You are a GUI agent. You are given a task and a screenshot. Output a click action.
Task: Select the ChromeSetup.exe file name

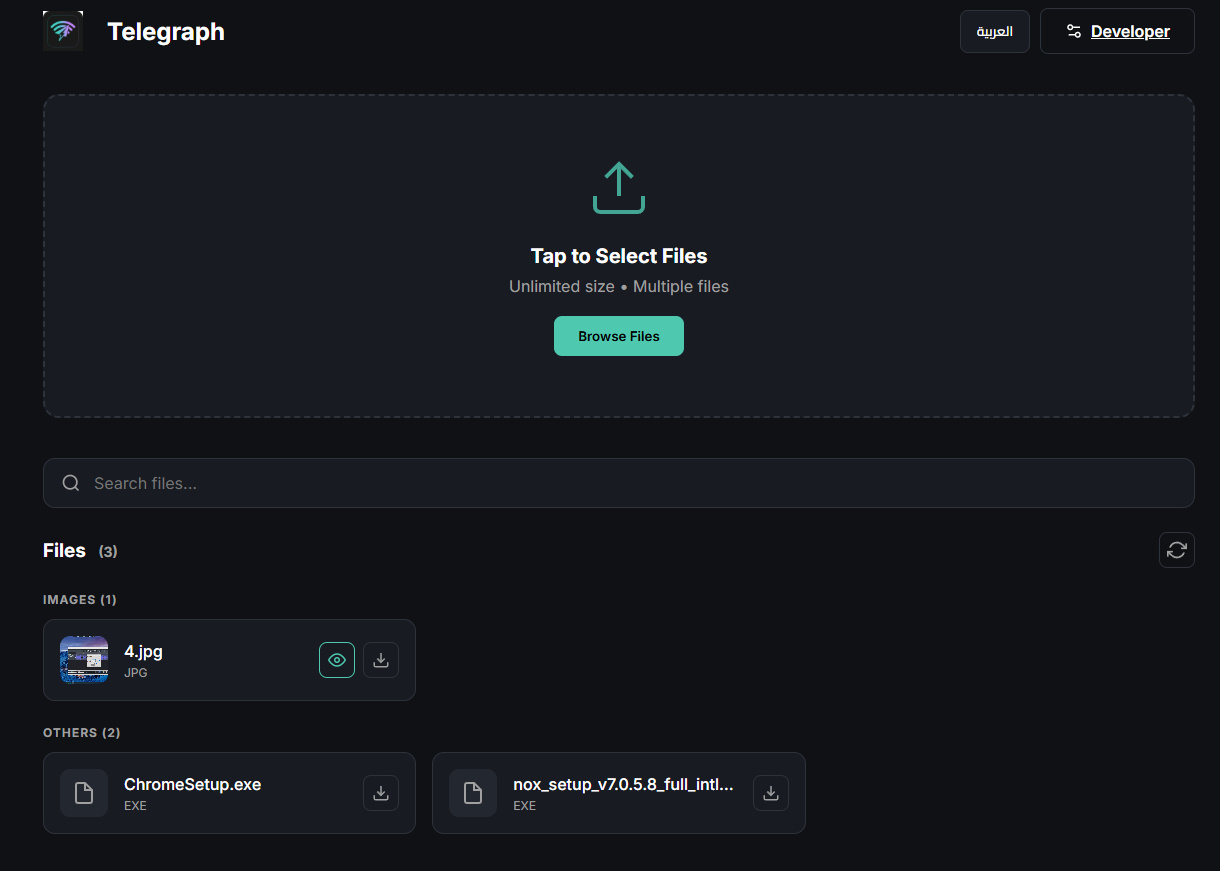click(192, 785)
